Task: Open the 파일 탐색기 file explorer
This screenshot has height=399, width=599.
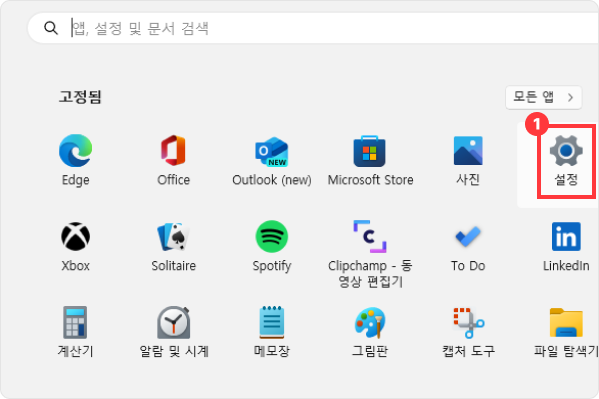Action: (x=566, y=332)
